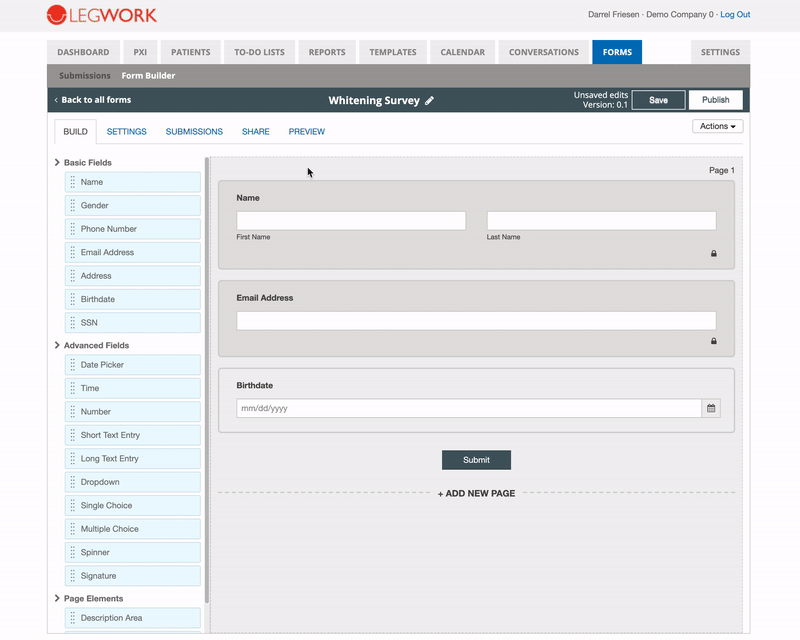
Task: Click the drag handle next to Signature
Action: click(72, 576)
